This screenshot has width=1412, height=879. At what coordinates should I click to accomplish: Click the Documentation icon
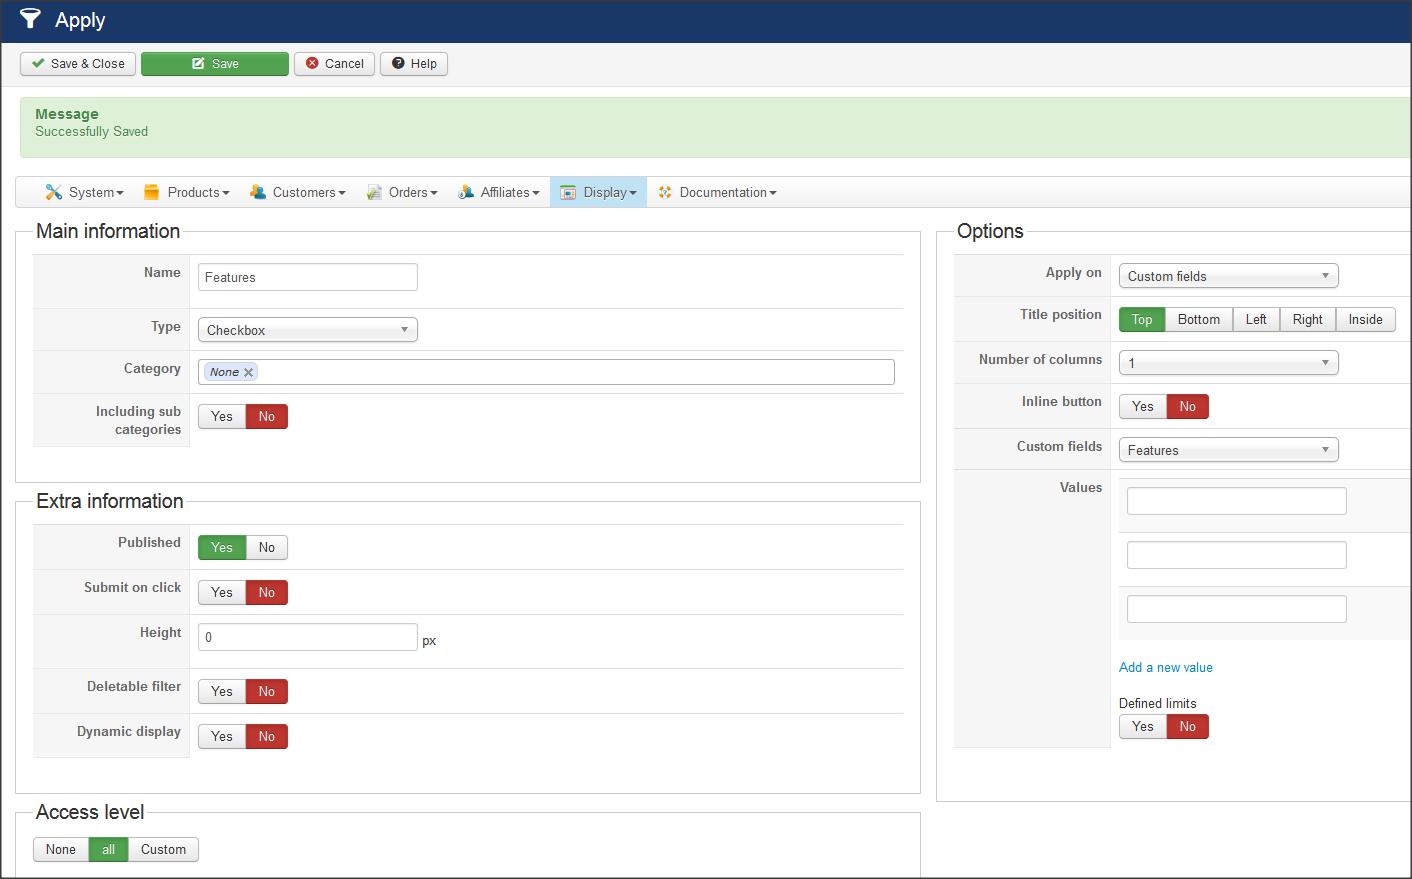click(665, 192)
